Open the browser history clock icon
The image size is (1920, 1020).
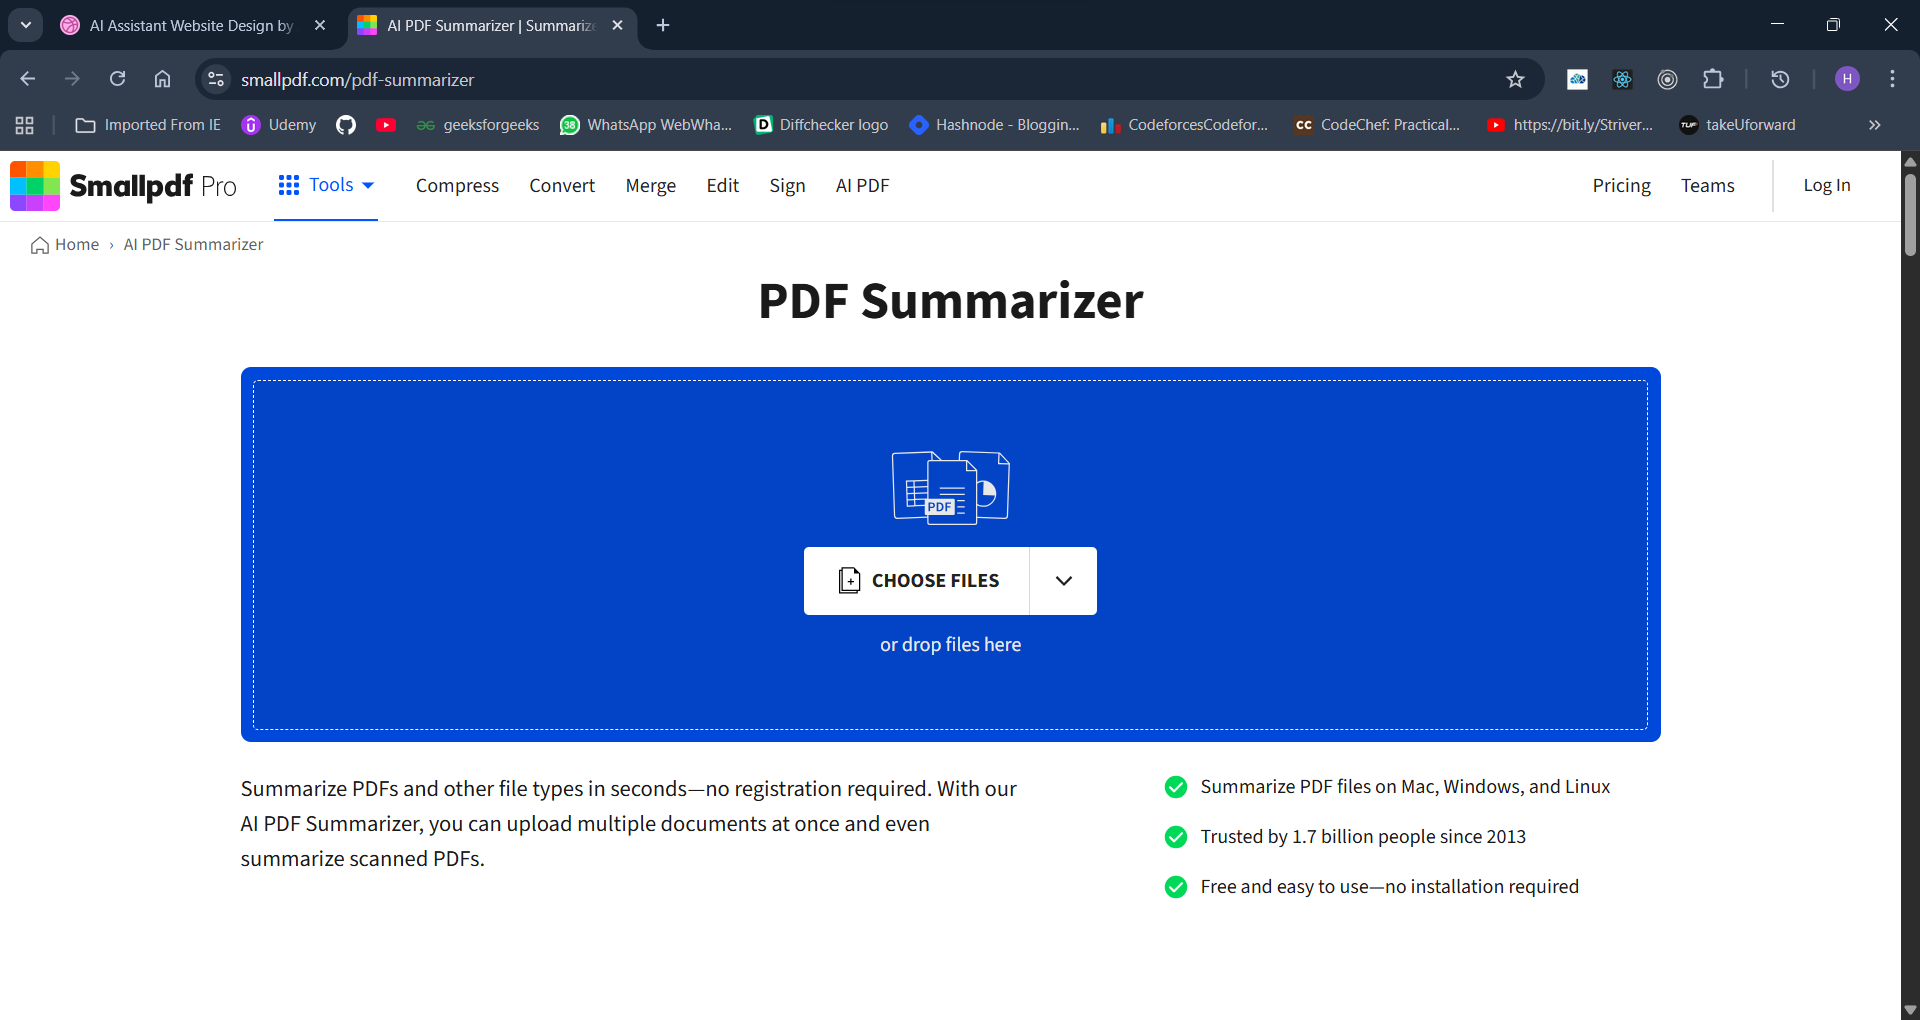[x=1780, y=79]
